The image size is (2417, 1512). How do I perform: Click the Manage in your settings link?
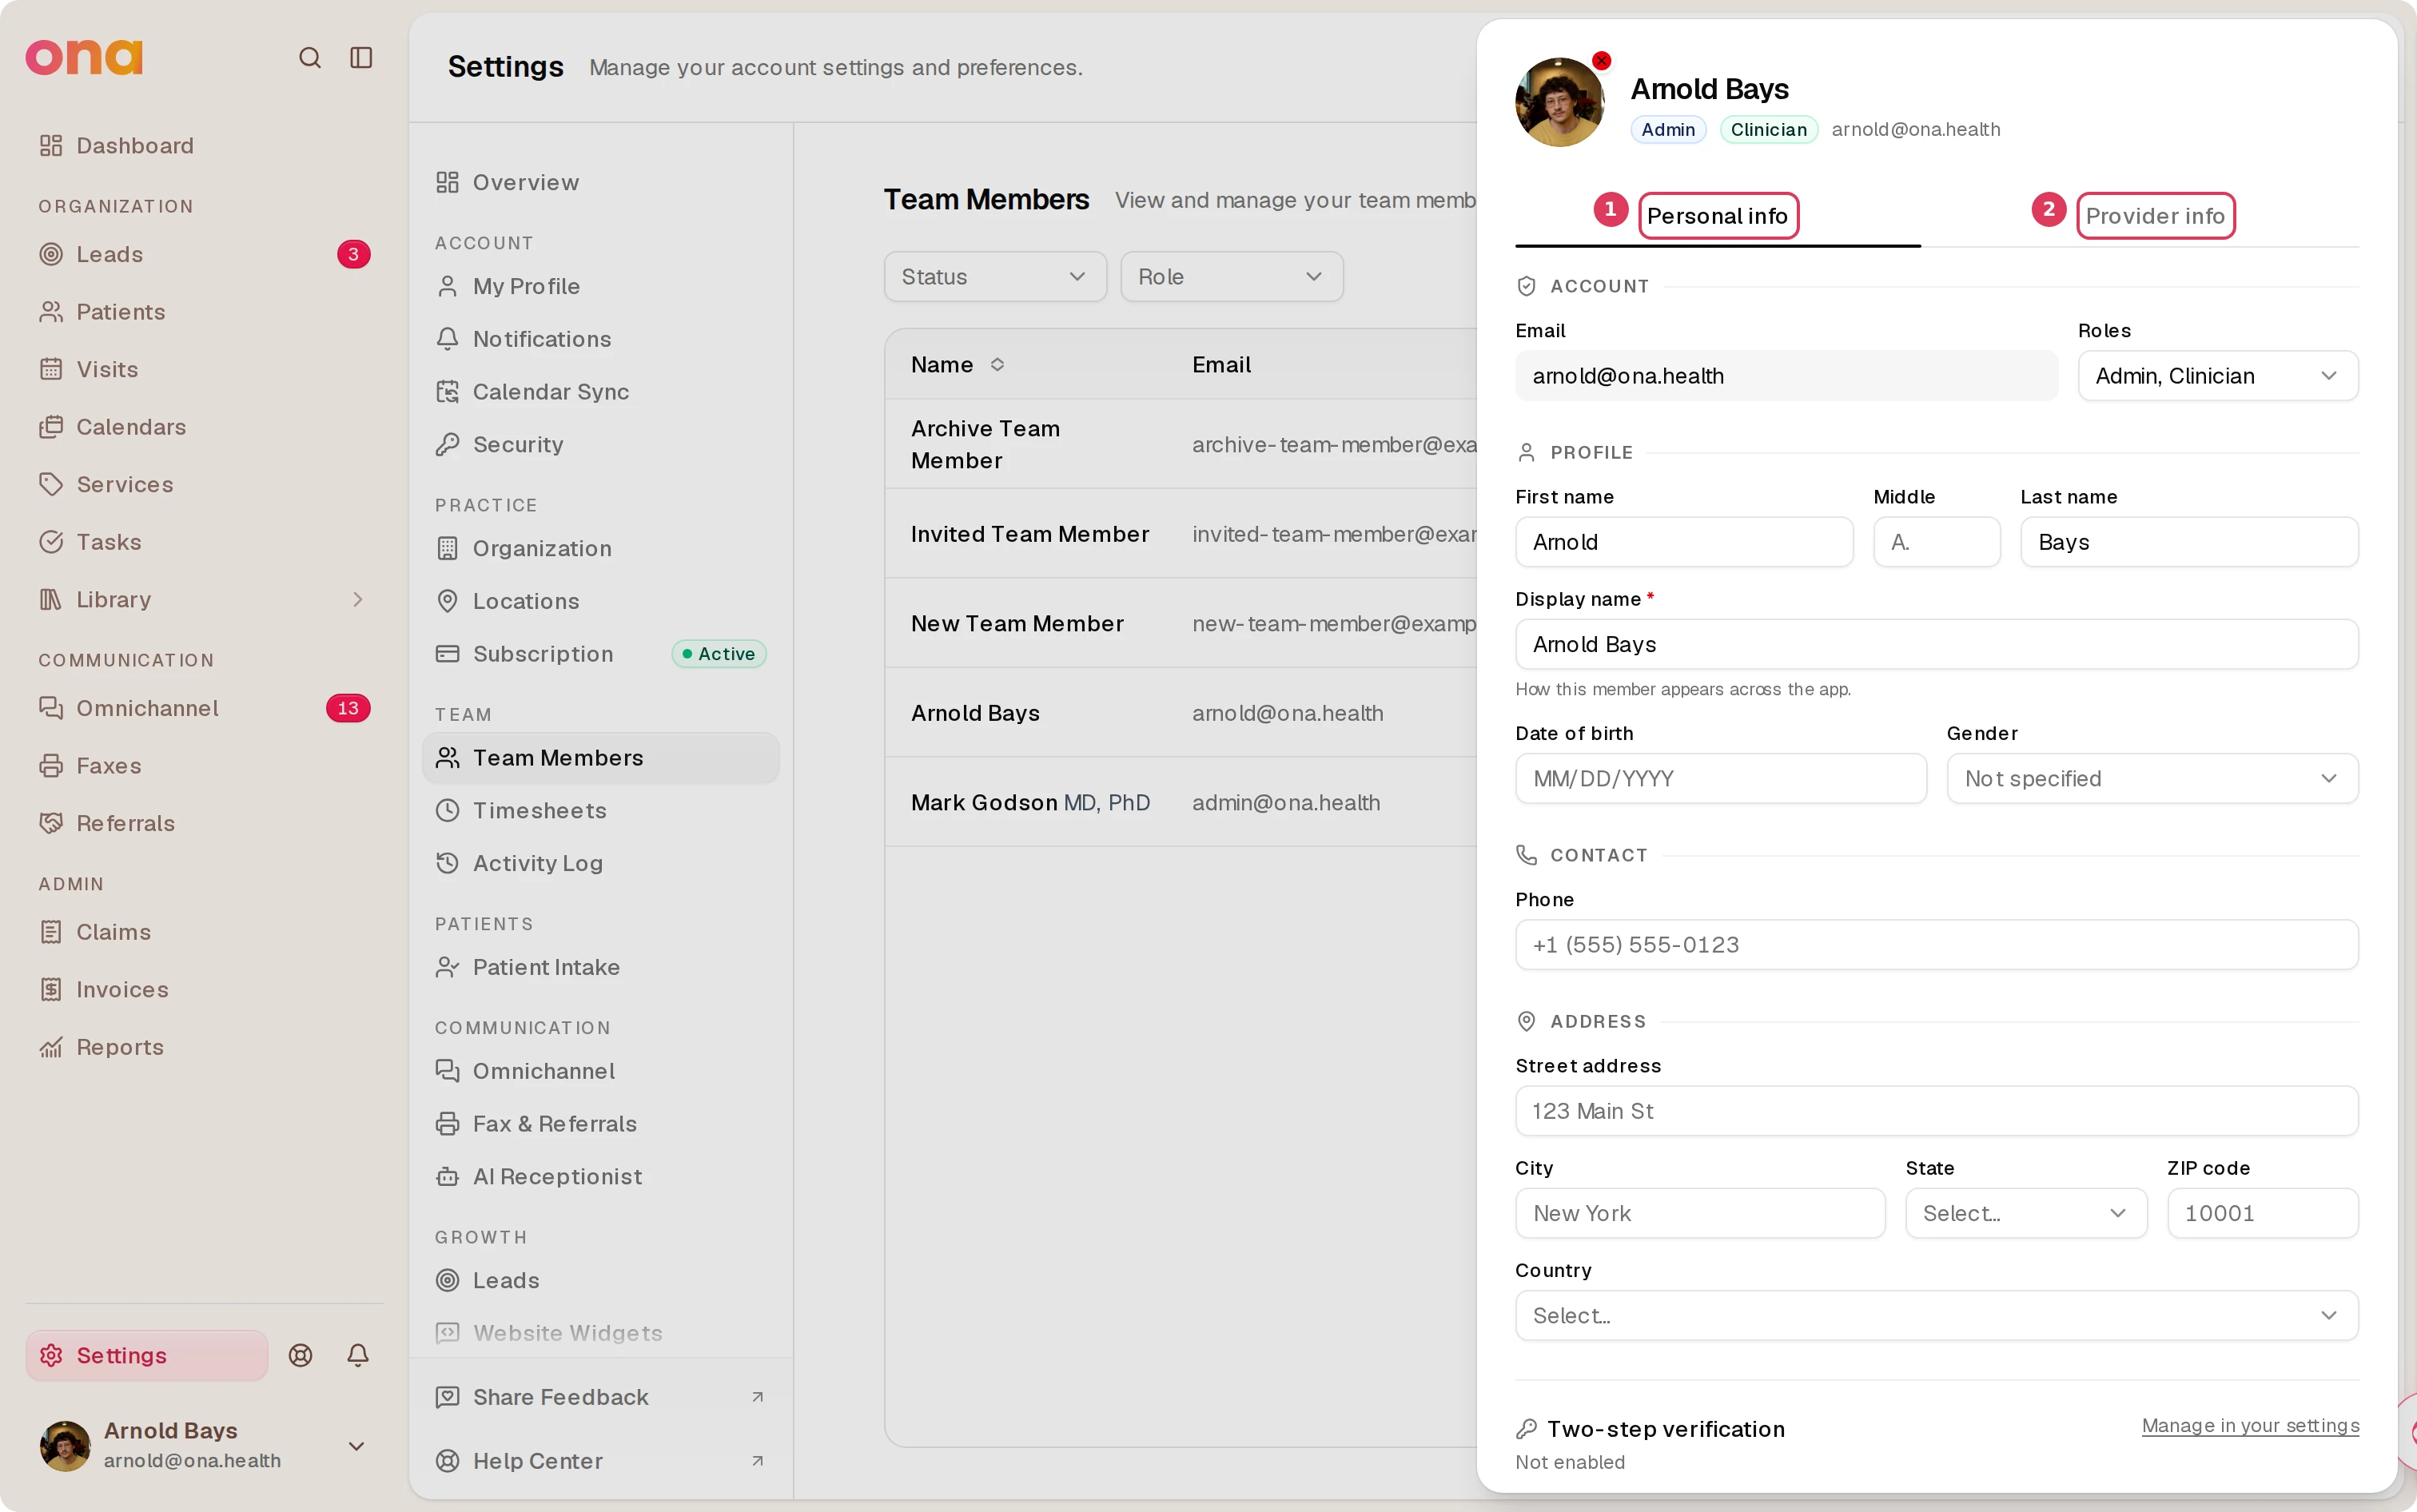click(2250, 1426)
